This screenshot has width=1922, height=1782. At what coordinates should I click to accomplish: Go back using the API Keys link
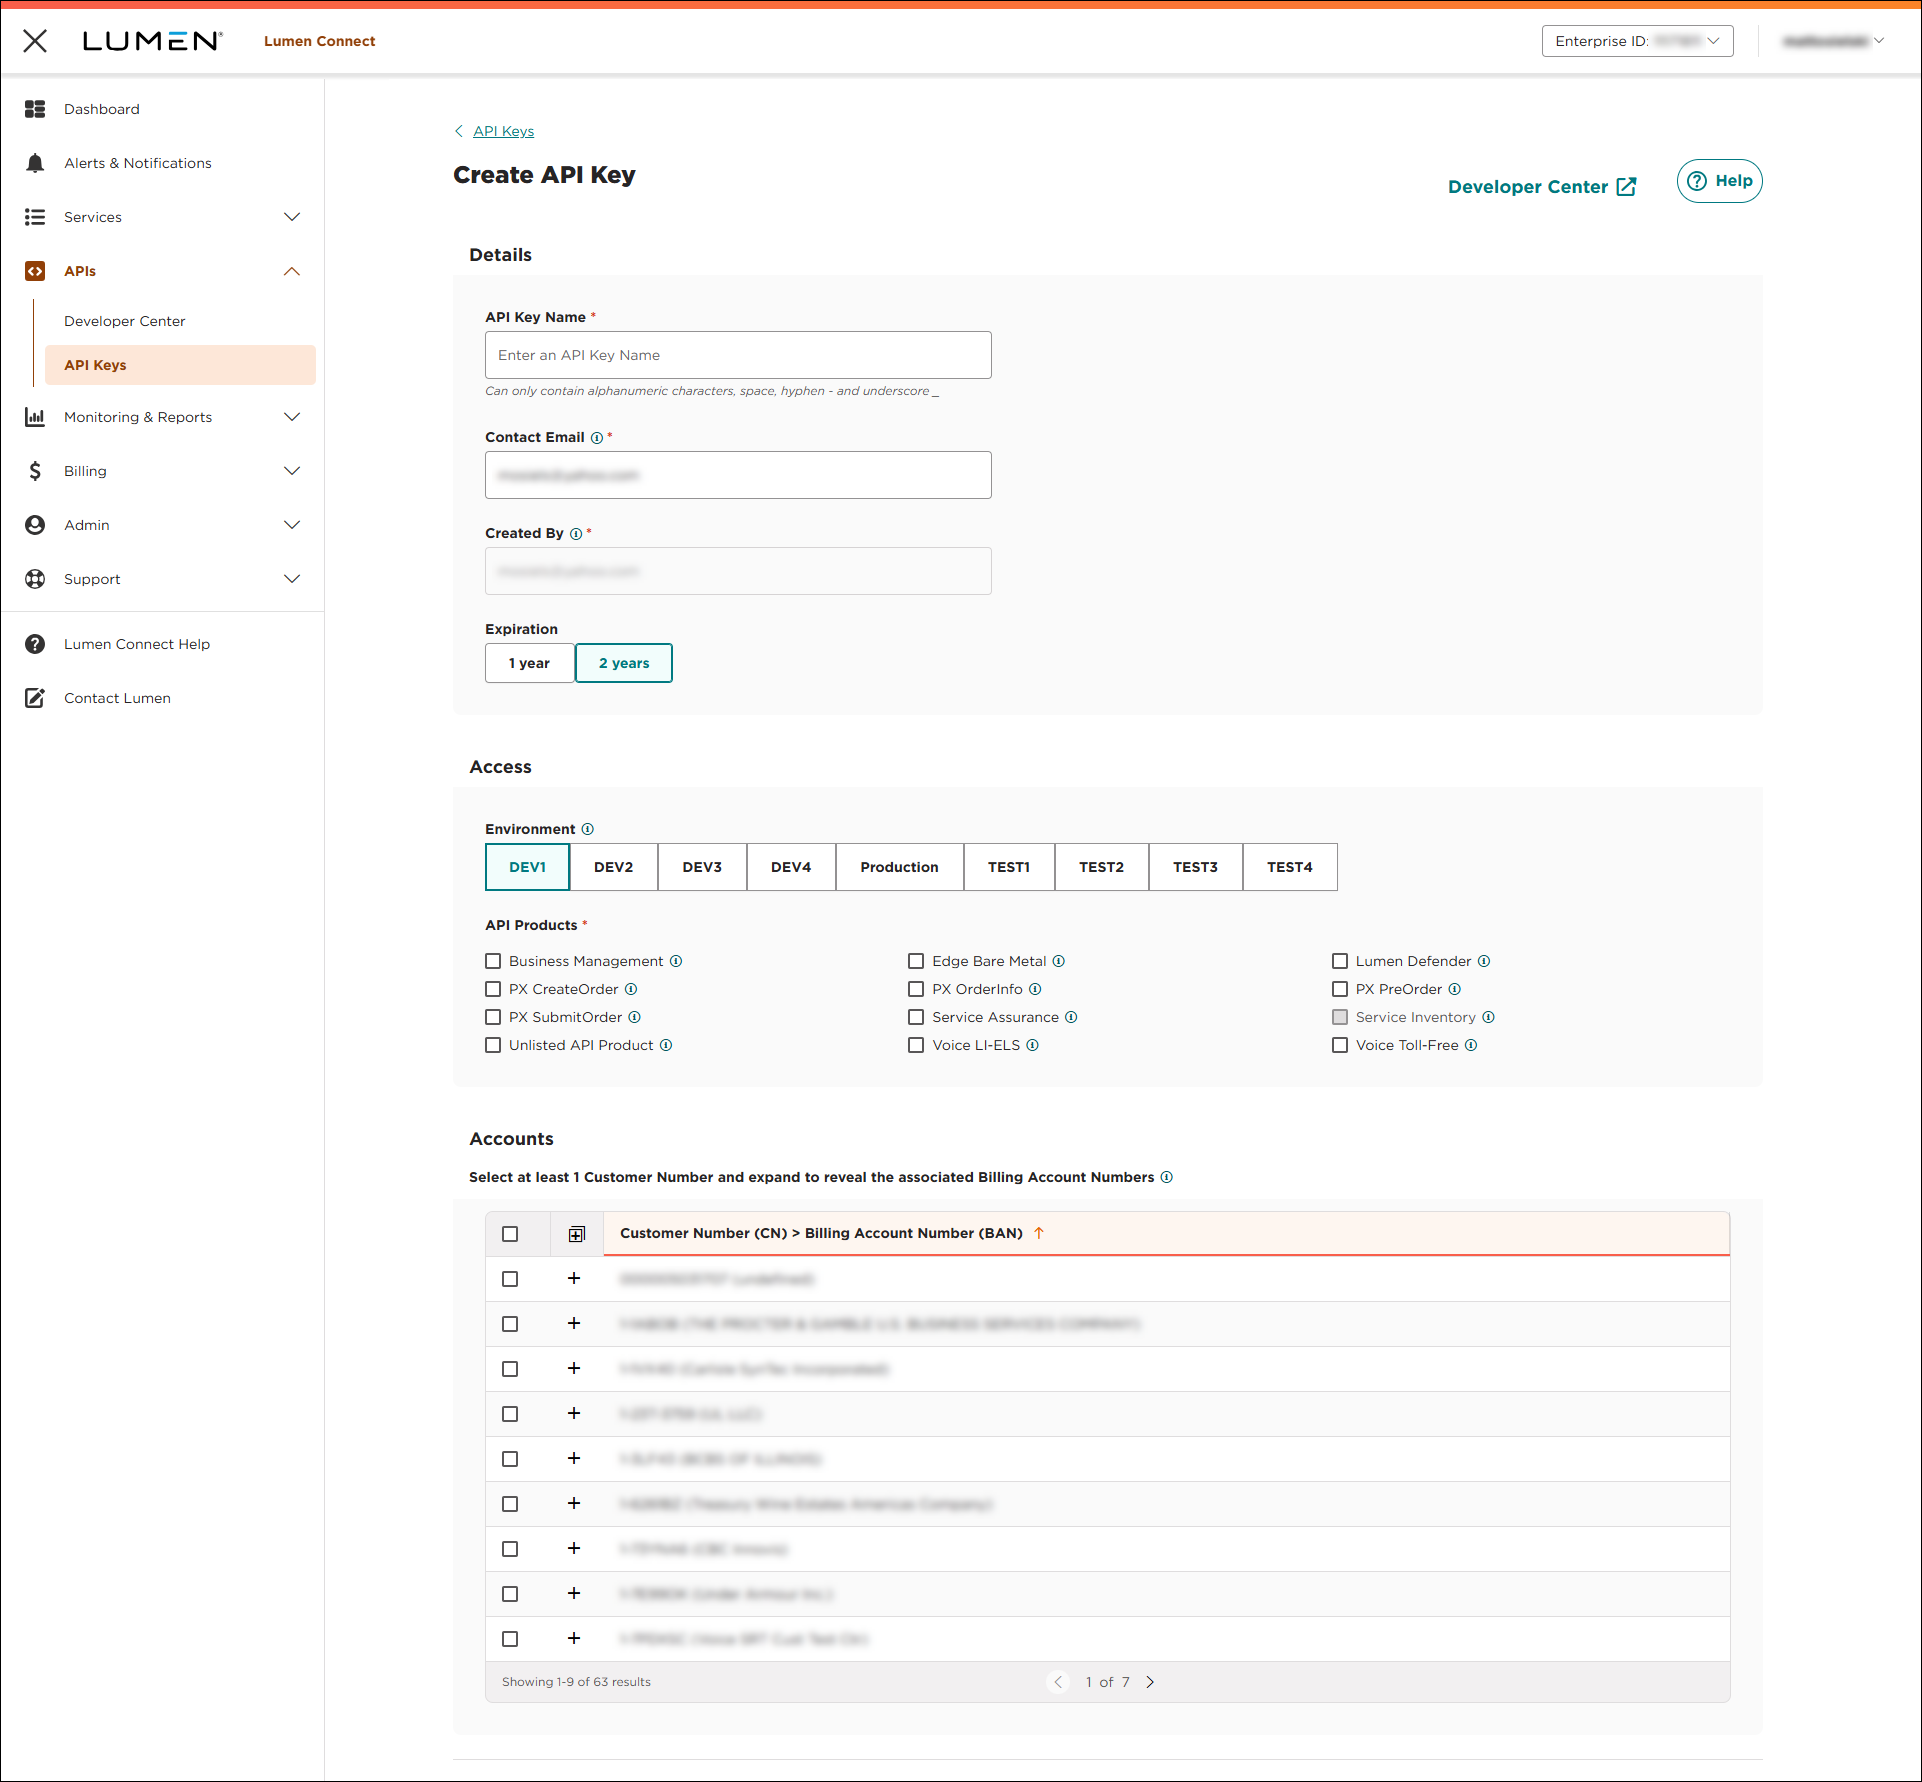click(x=503, y=131)
